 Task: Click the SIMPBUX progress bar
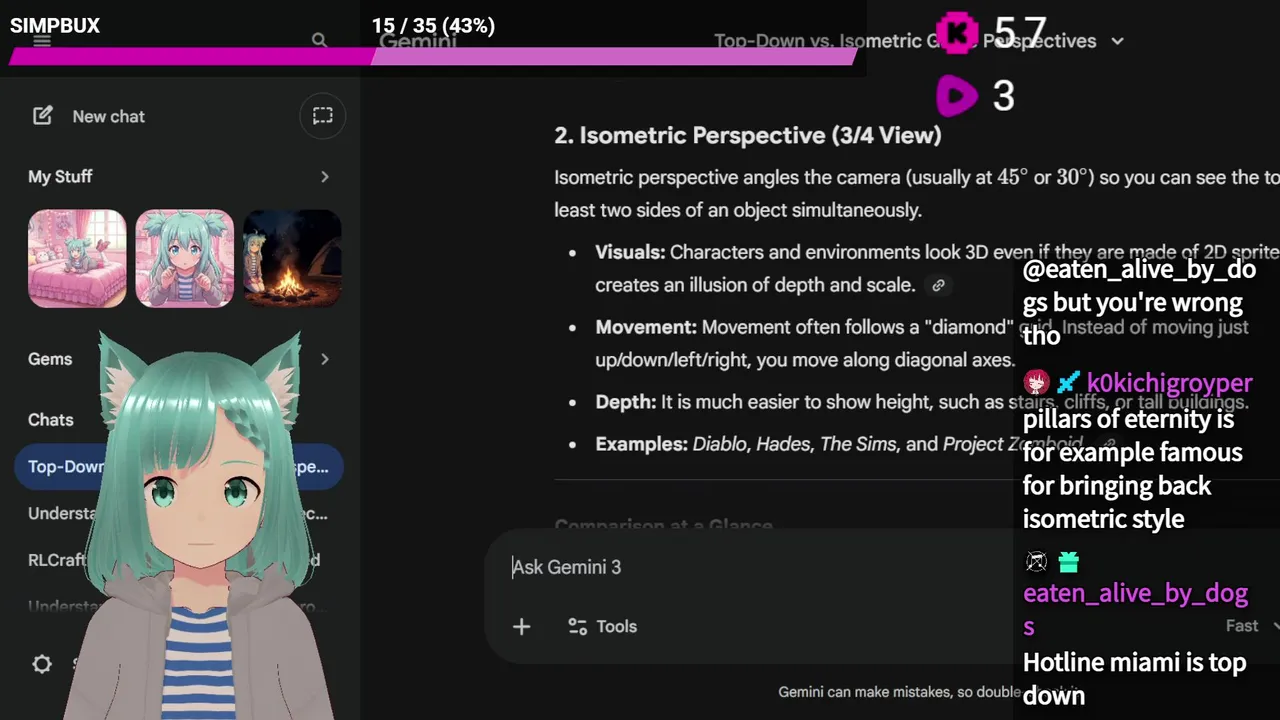click(433, 57)
